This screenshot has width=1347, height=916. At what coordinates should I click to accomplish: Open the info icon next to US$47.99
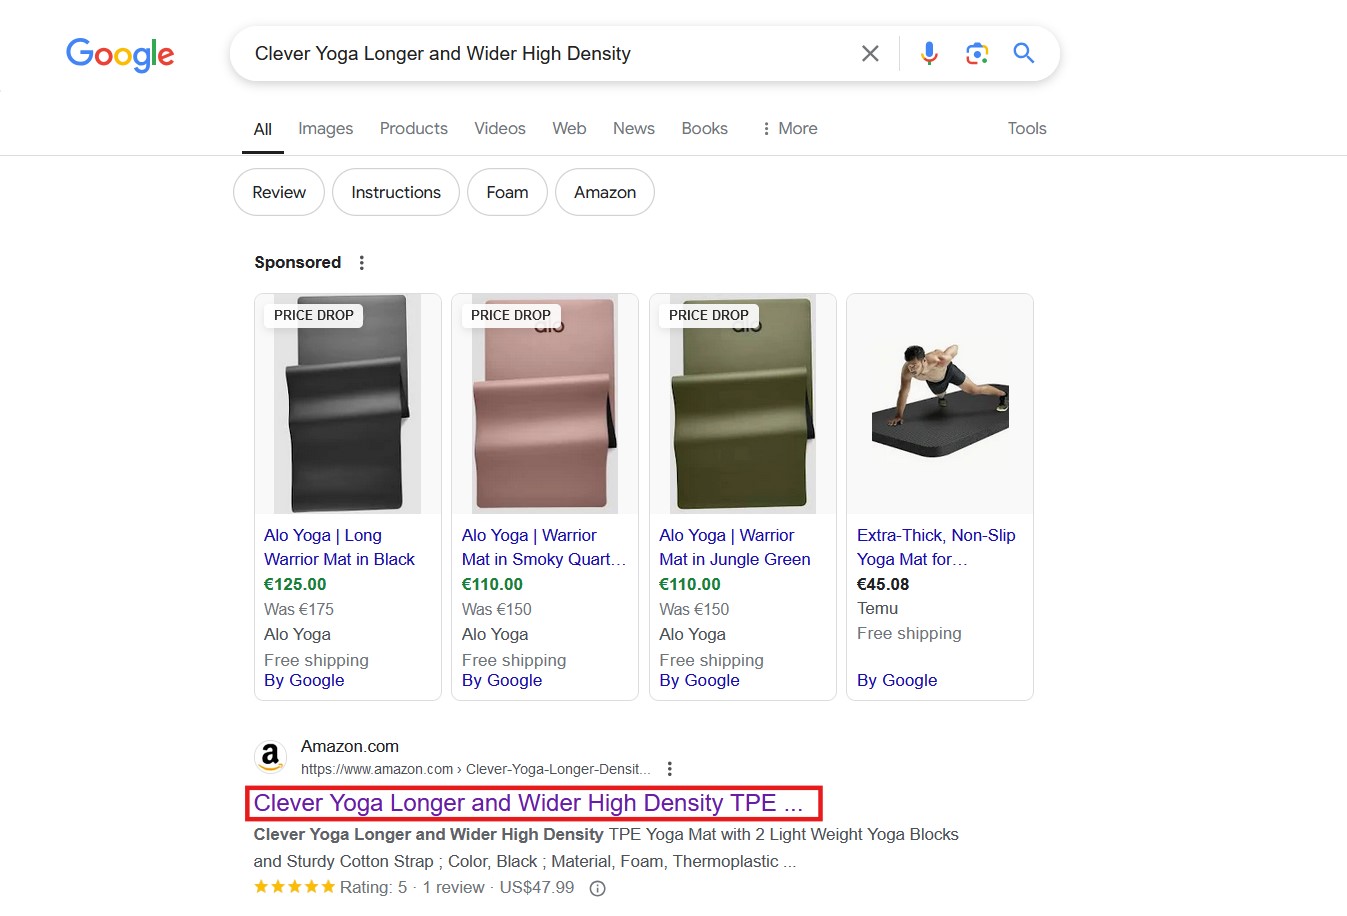tap(597, 887)
